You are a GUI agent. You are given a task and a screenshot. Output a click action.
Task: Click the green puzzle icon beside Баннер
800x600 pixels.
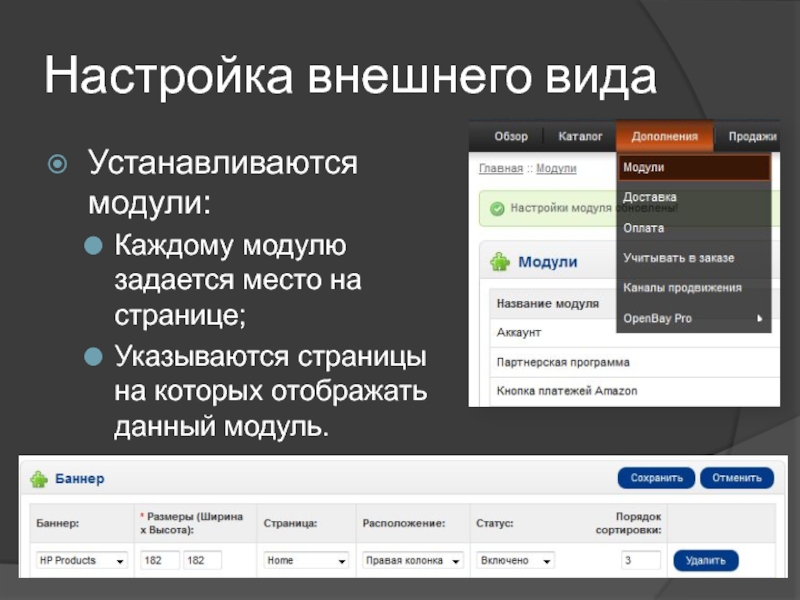[x=39, y=479]
